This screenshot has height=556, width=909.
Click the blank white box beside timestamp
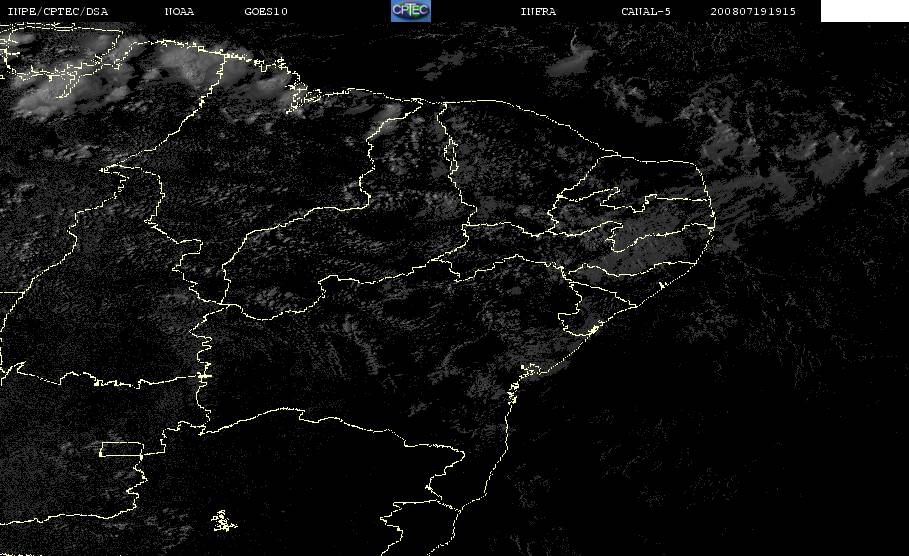pos(864,10)
